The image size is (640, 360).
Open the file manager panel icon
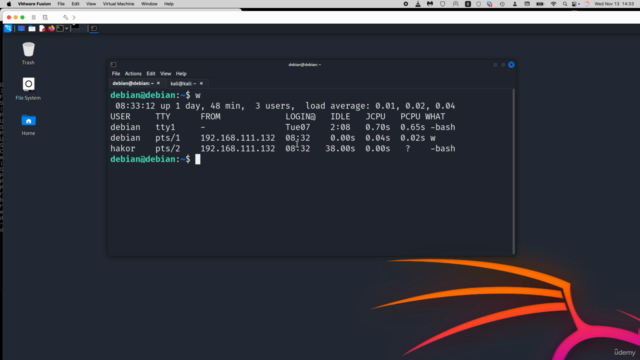tap(31, 29)
